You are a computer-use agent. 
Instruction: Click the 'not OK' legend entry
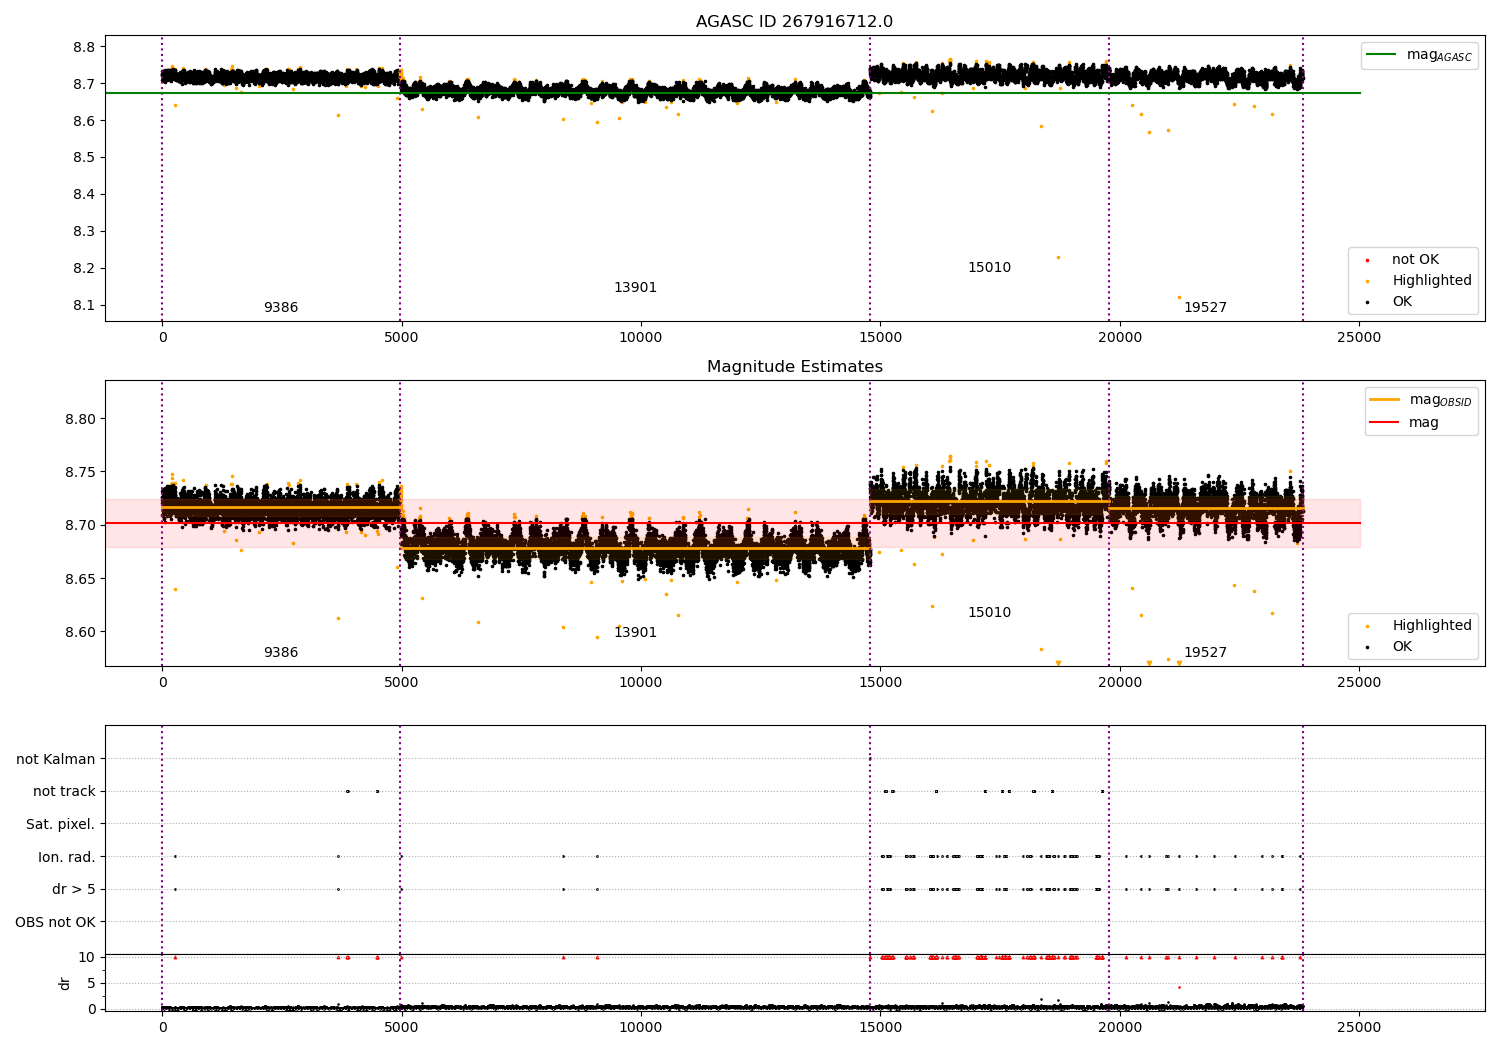coord(1415,260)
